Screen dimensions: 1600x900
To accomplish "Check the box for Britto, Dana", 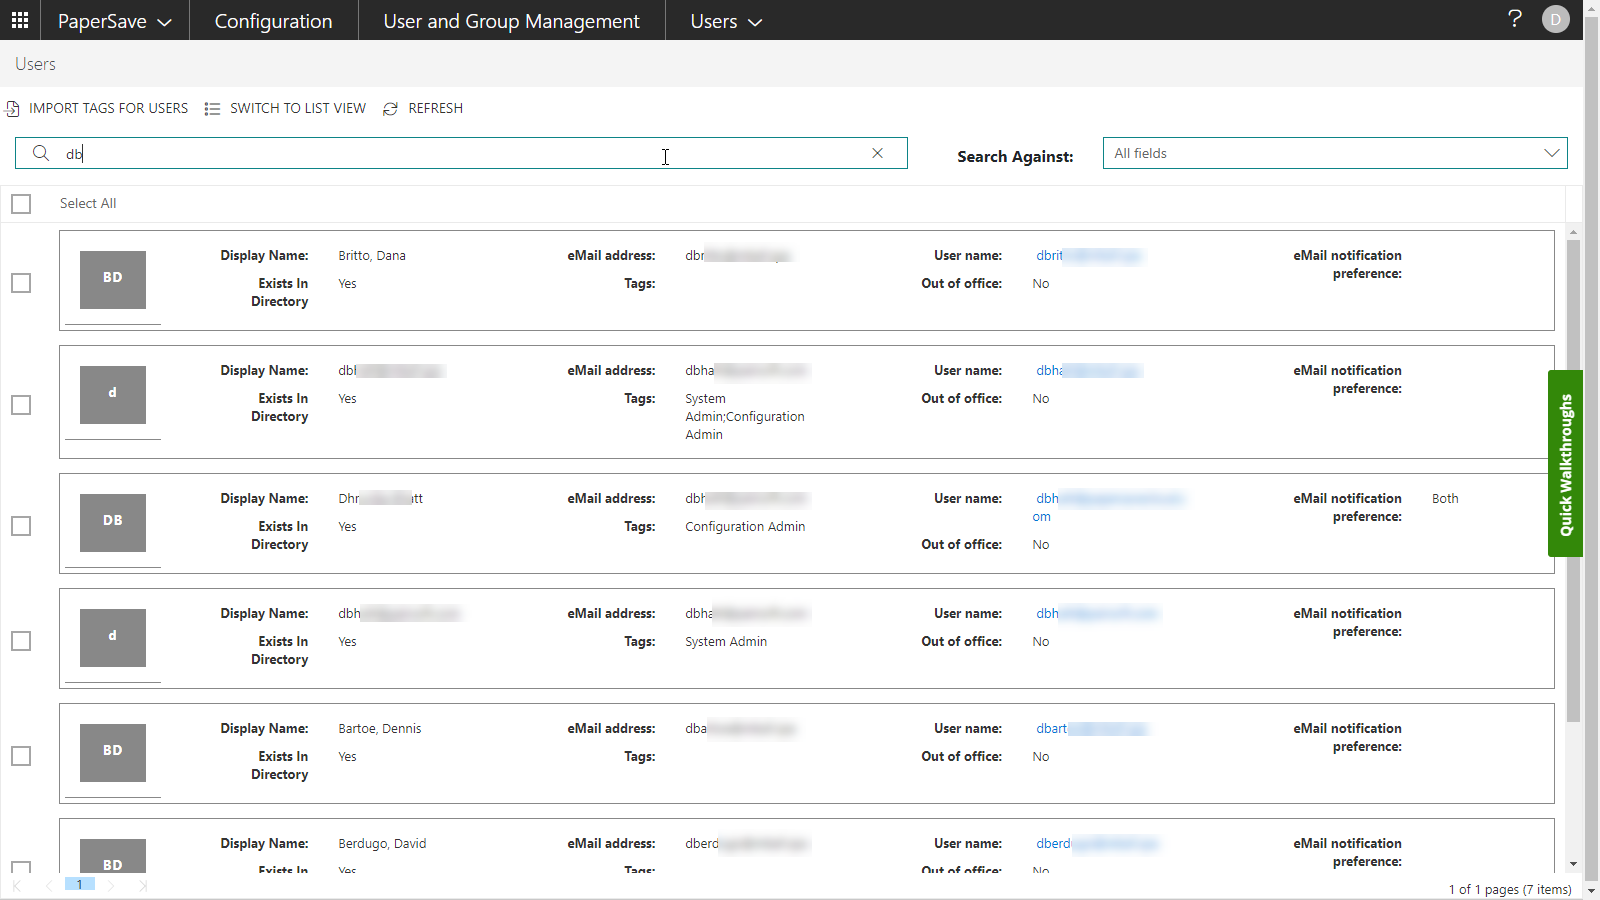I will click(21, 283).
